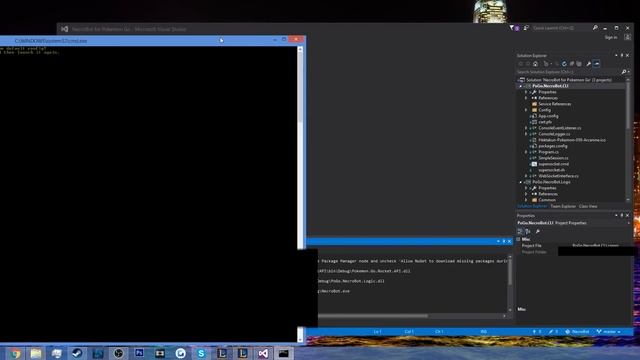Click the master branch indicator in status bar

(609, 332)
